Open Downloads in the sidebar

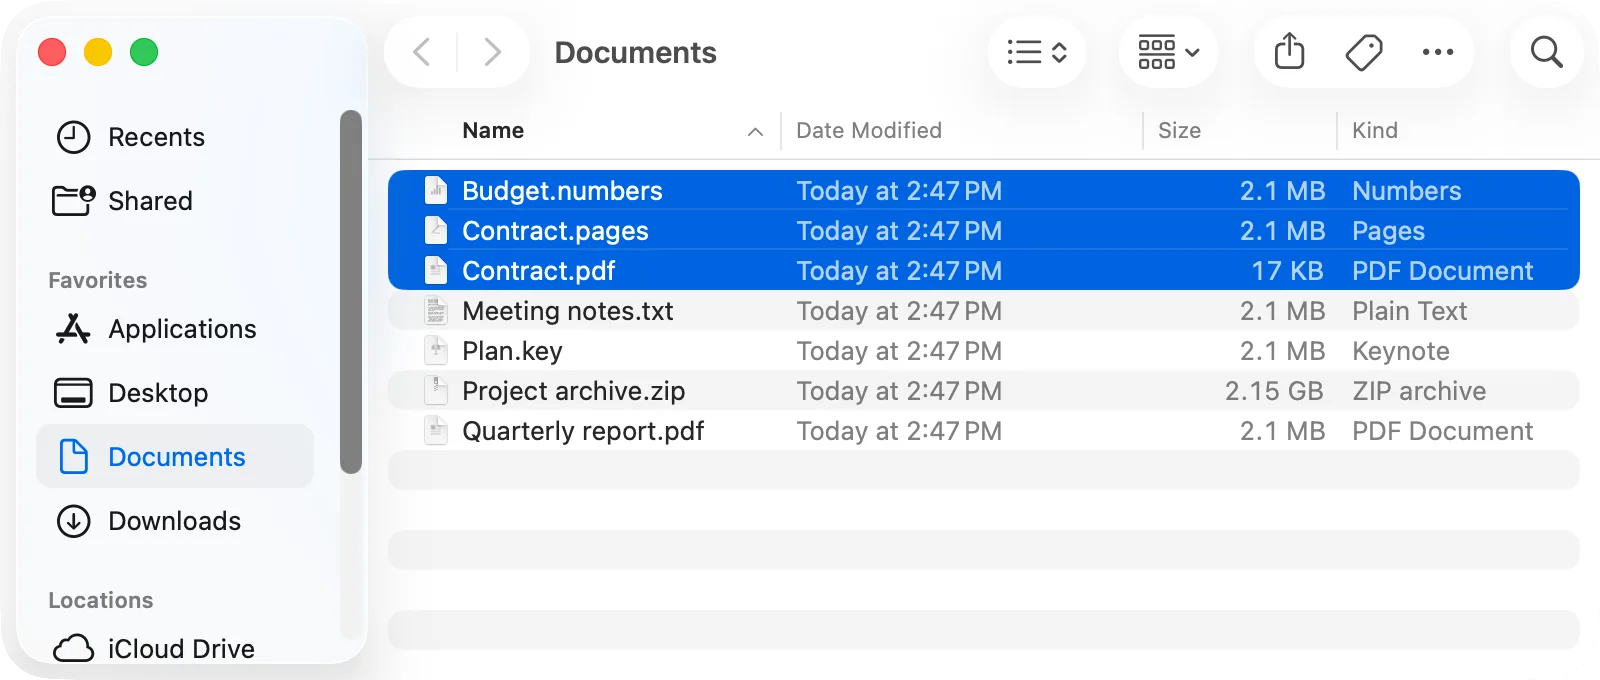click(x=175, y=521)
